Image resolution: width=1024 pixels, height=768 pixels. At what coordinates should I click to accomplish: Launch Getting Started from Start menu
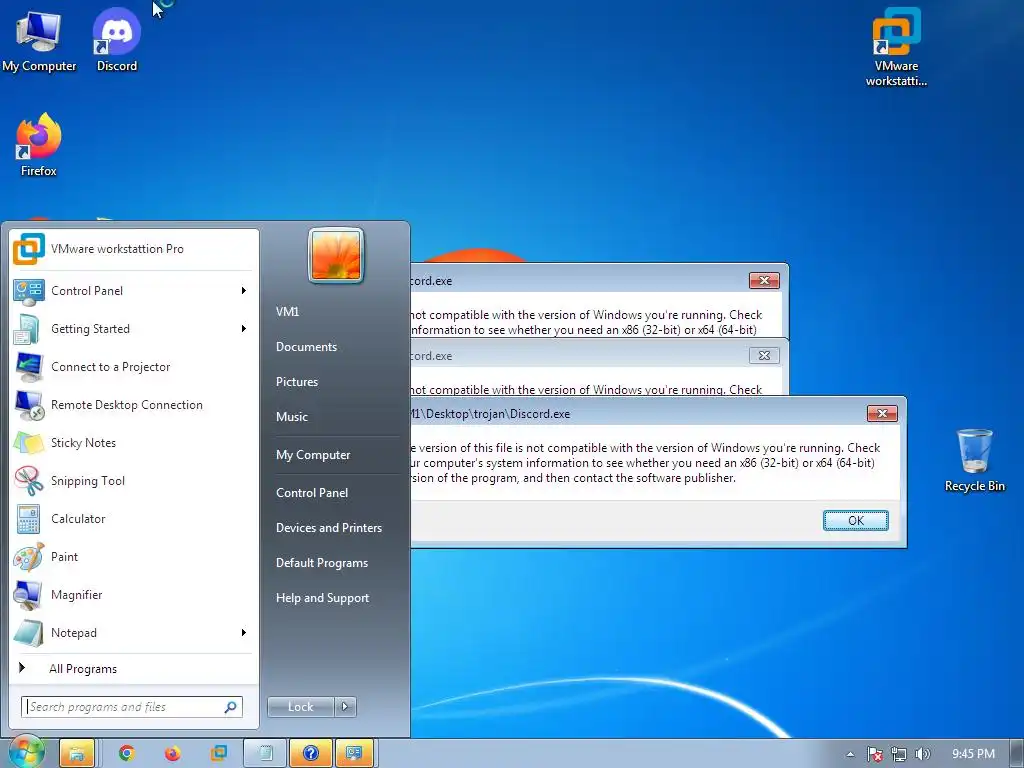pyautogui.click(x=133, y=328)
